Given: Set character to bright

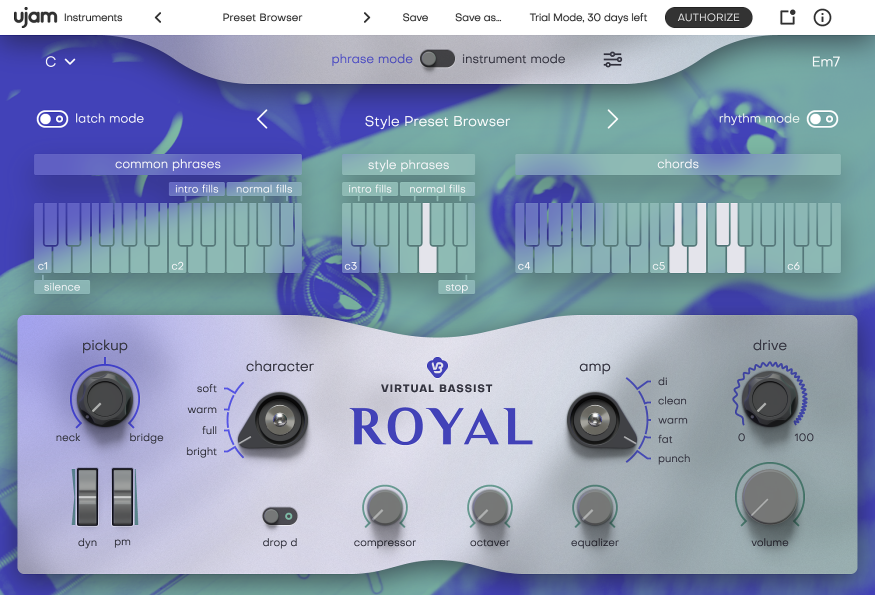Looking at the screenshot, I should click(x=201, y=452).
